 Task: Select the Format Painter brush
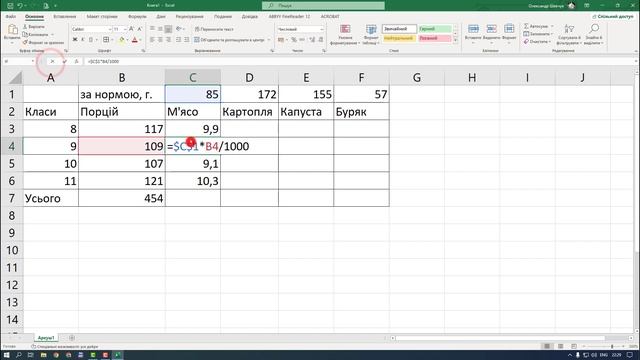[43, 42]
